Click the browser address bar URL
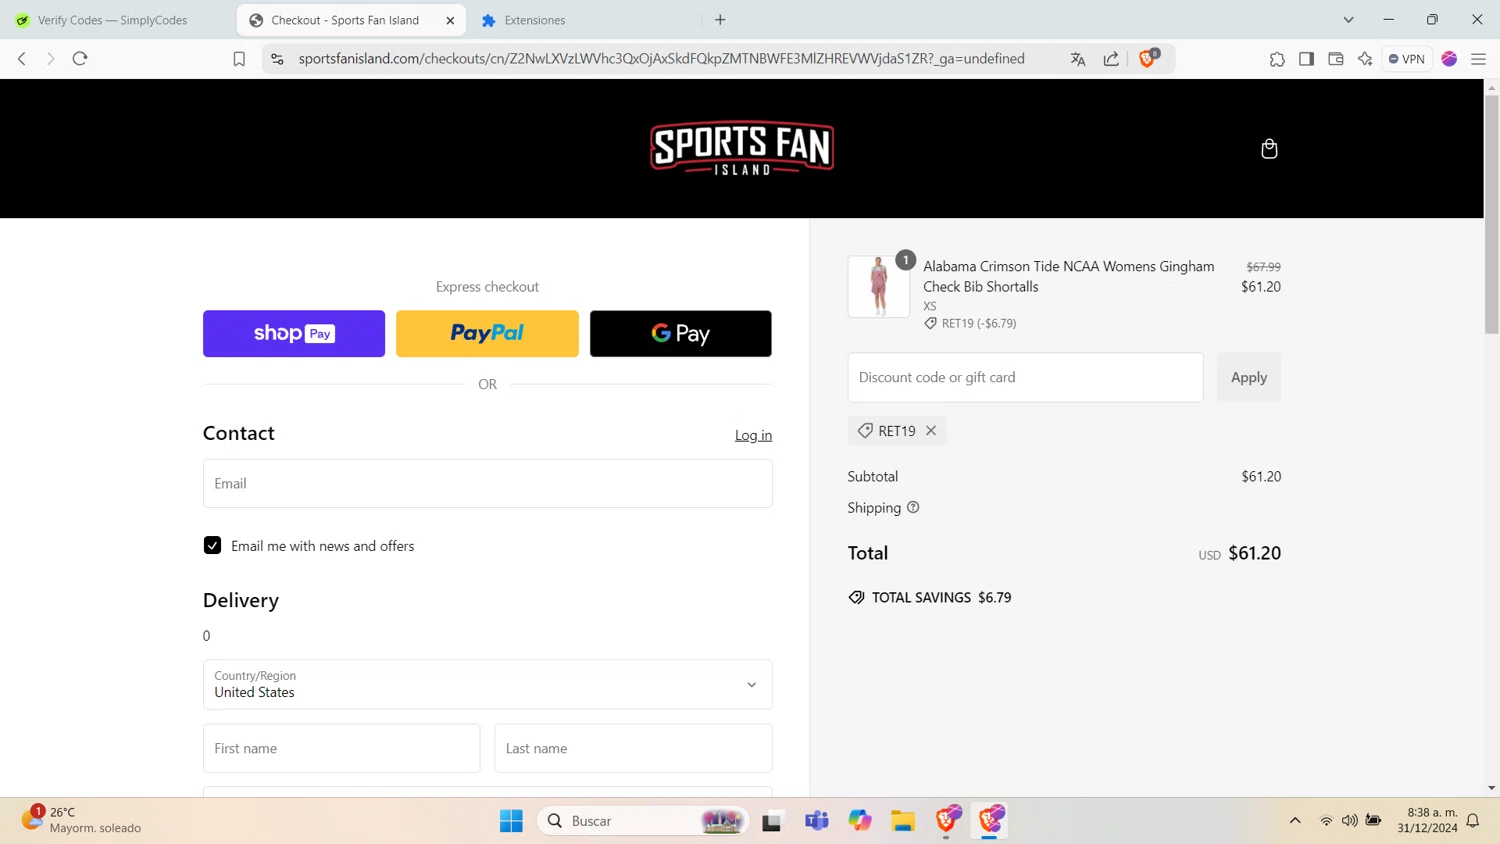The width and height of the screenshot is (1500, 844). [661, 59]
